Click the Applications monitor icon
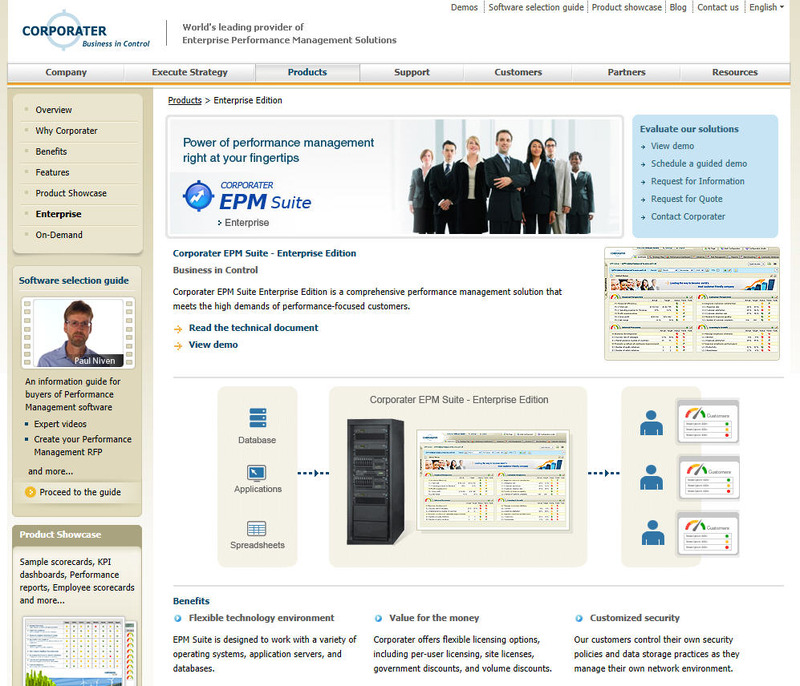This screenshot has width=800, height=686. (x=257, y=472)
